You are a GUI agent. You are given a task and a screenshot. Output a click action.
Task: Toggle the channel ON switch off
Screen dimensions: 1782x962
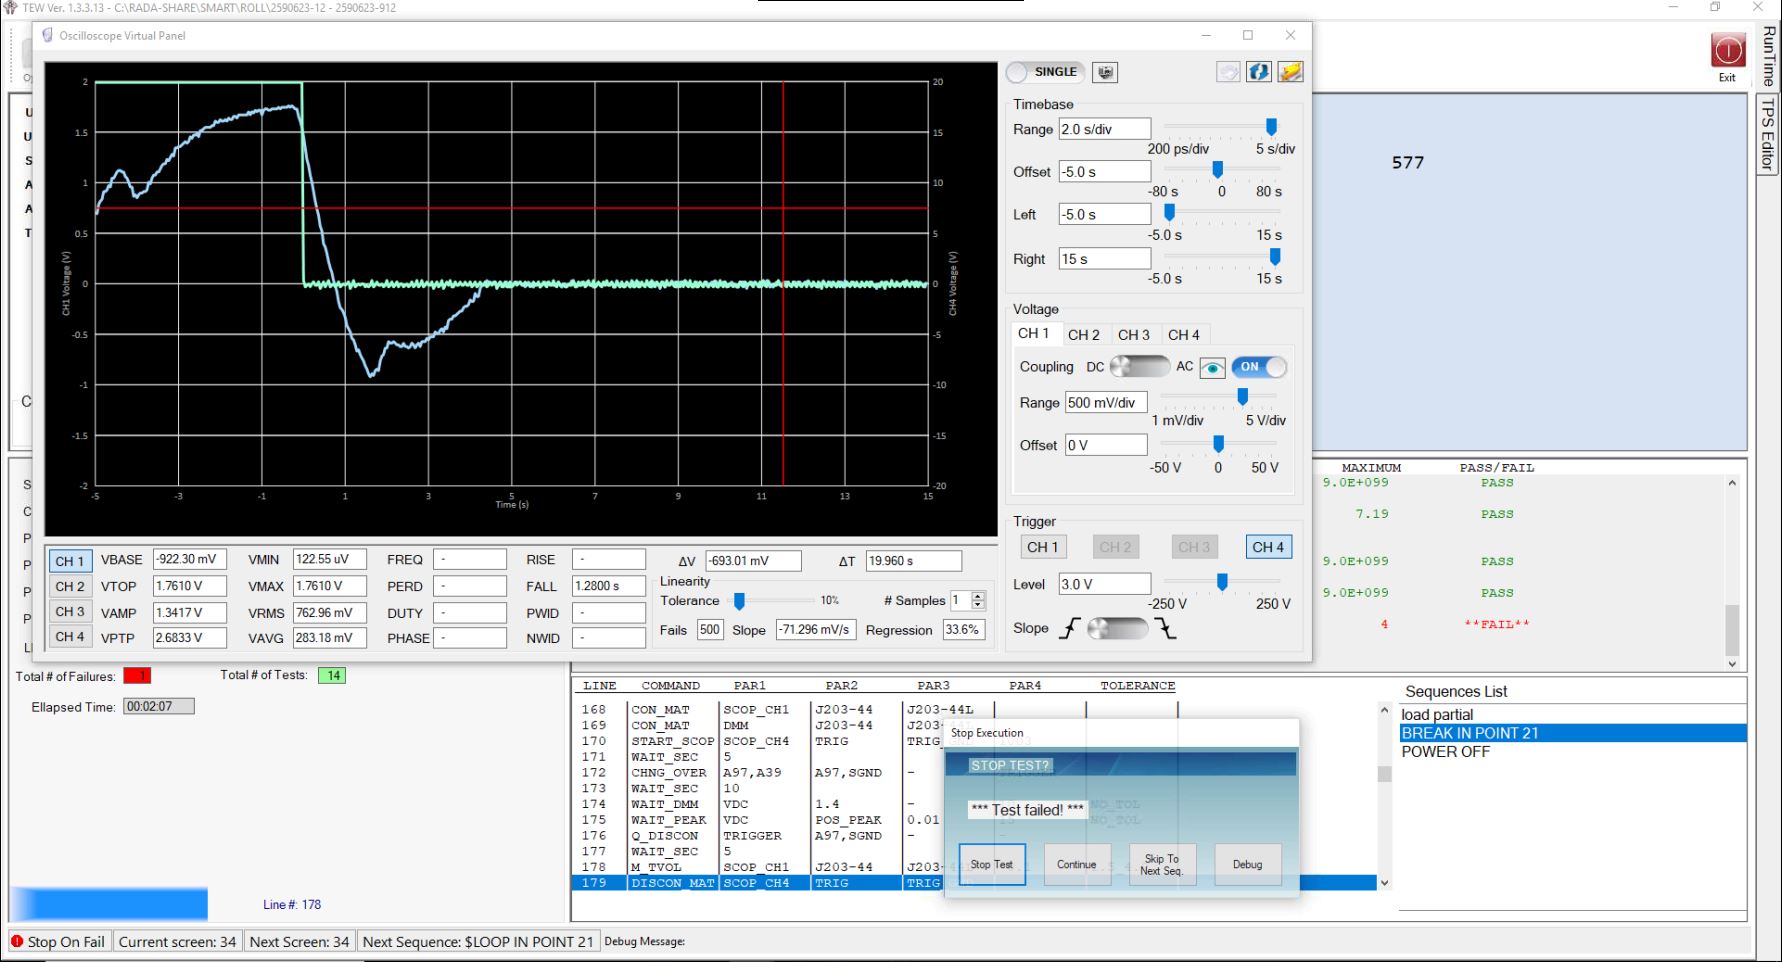(1259, 367)
